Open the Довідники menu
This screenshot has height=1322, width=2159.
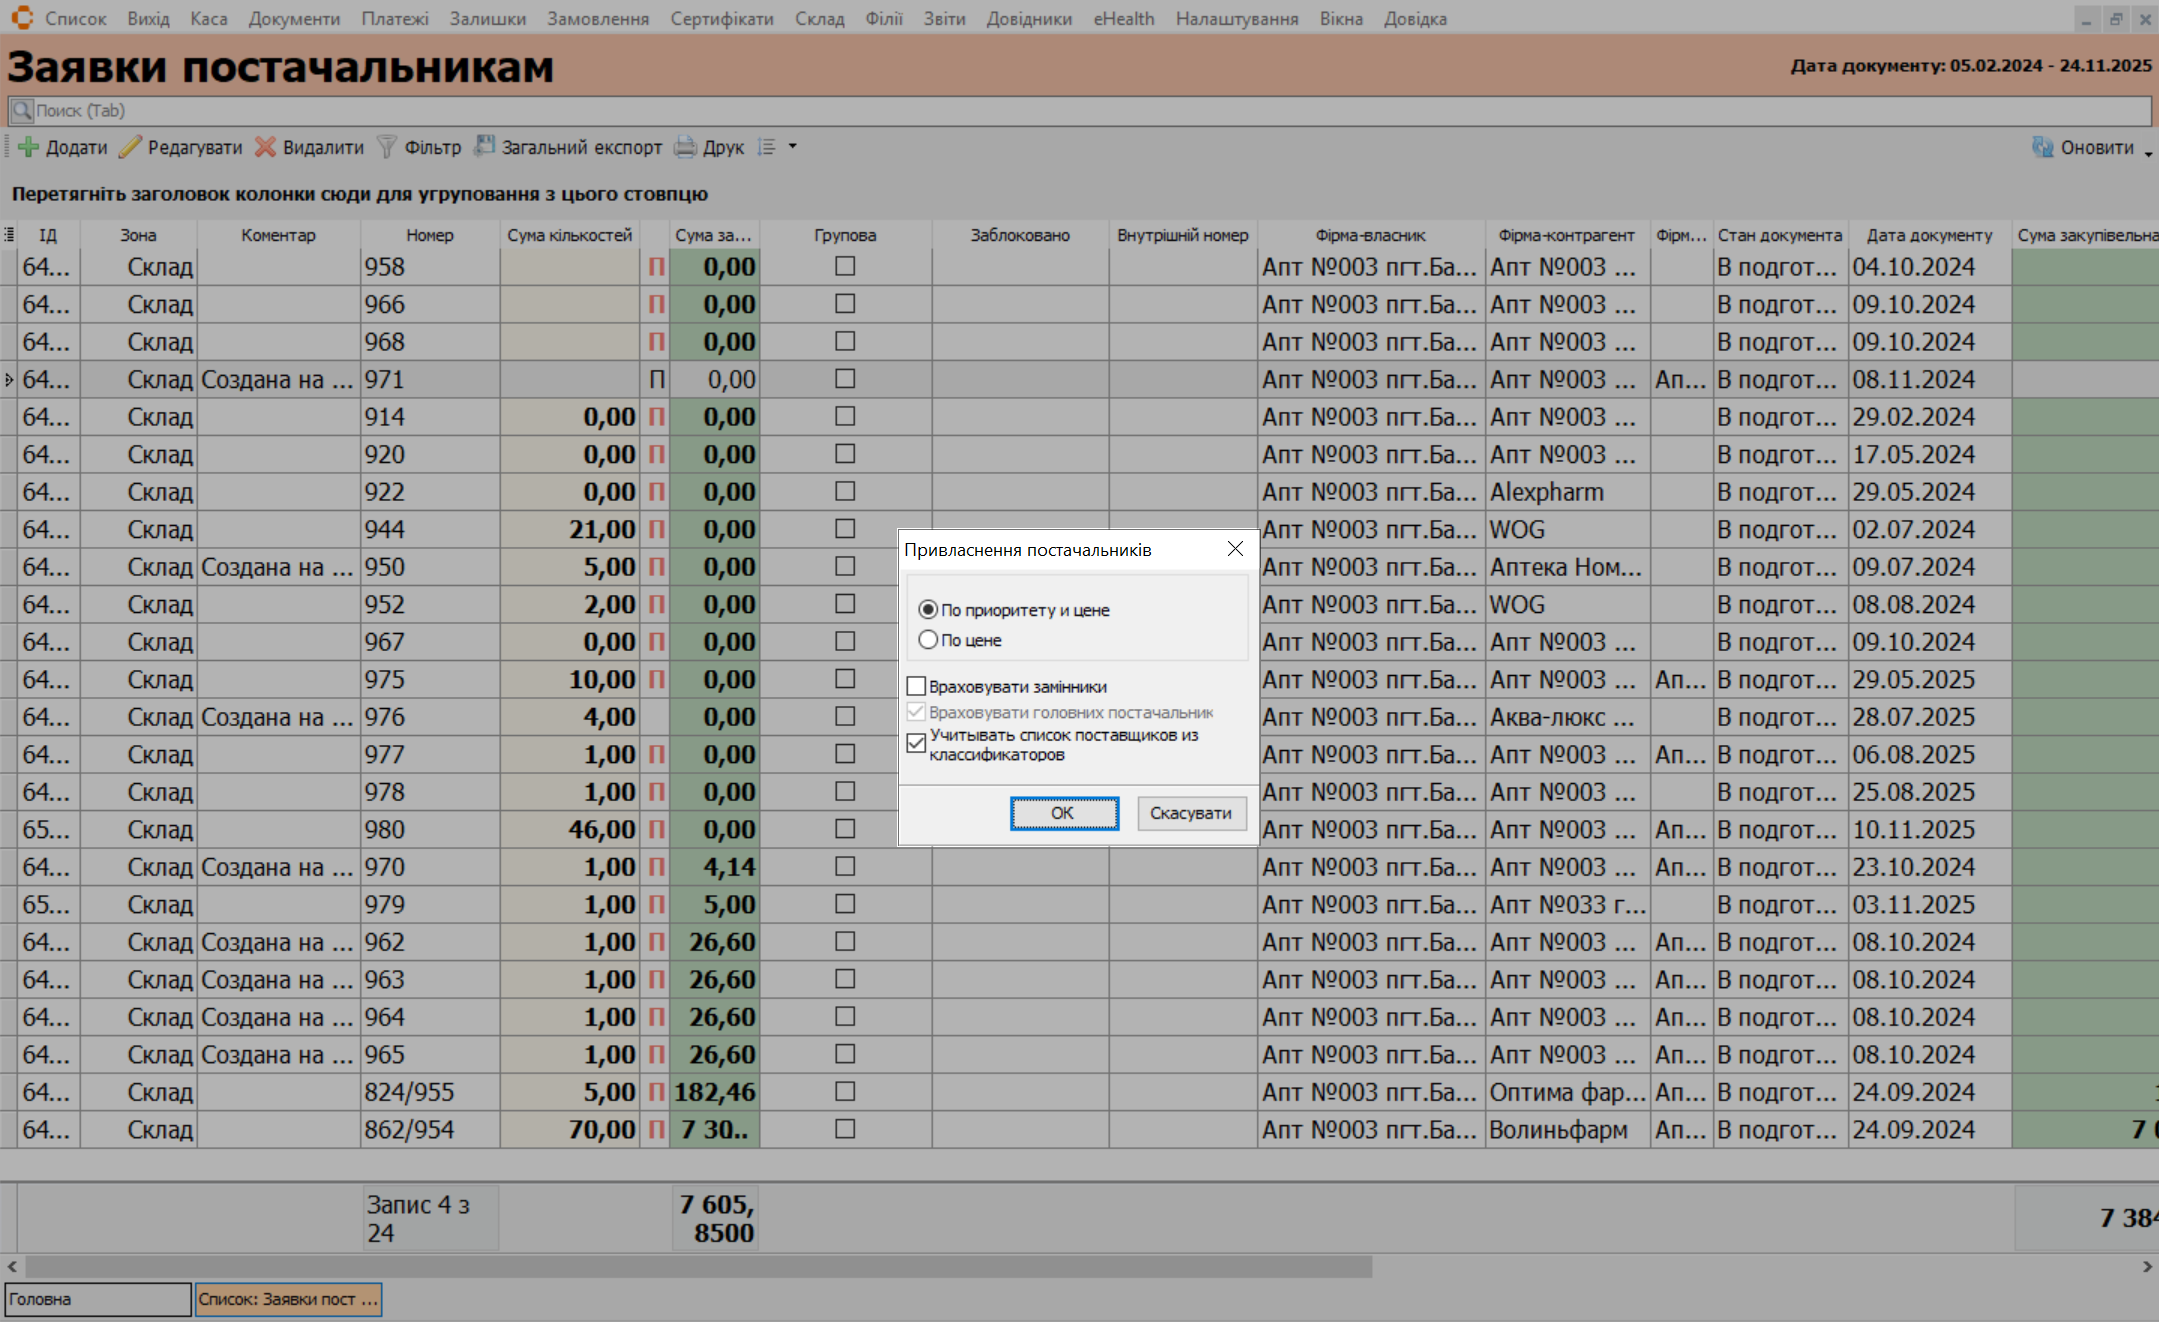(1028, 19)
